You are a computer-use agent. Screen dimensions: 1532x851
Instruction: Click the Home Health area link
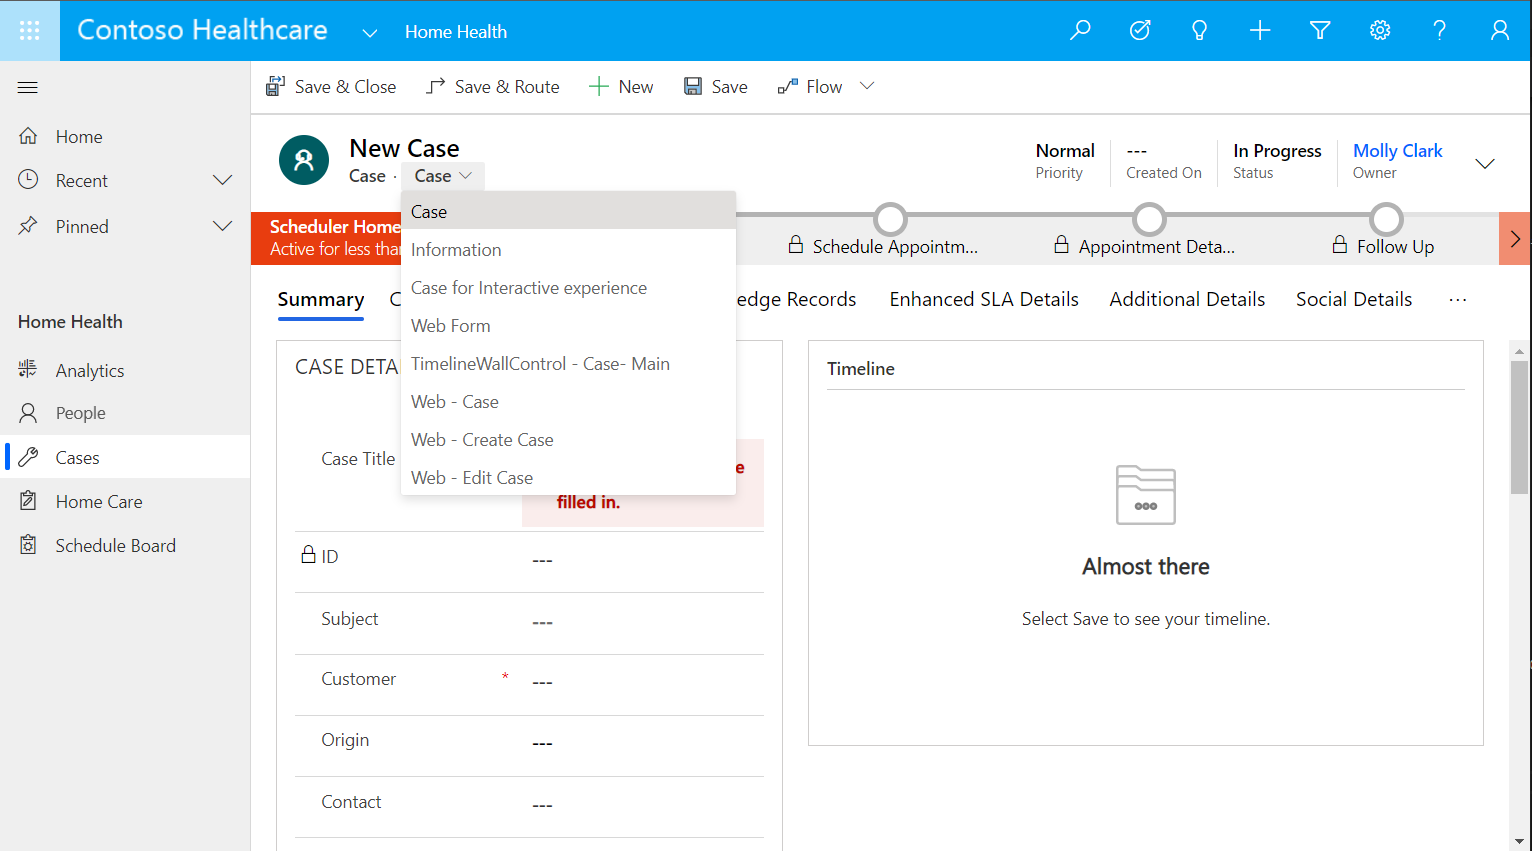pyautogui.click(x=456, y=32)
